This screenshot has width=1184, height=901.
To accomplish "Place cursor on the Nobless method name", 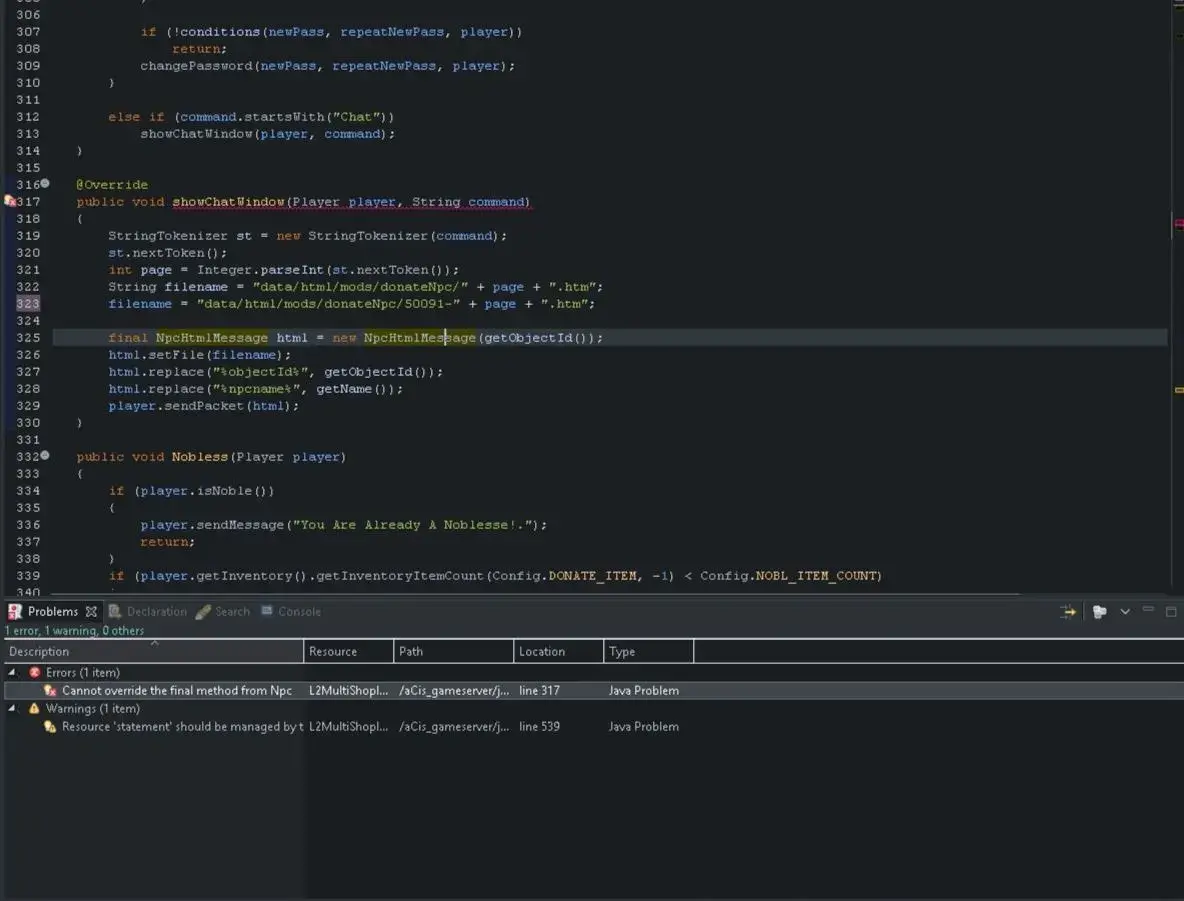I will pos(199,457).
